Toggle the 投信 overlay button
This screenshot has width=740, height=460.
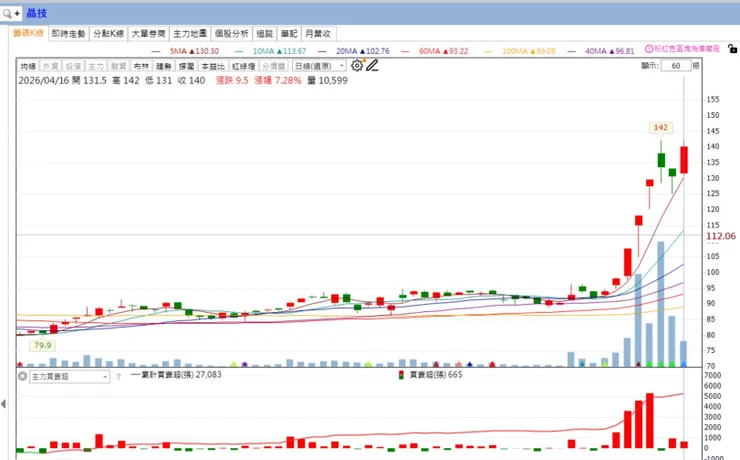click(x=74, y=66)
